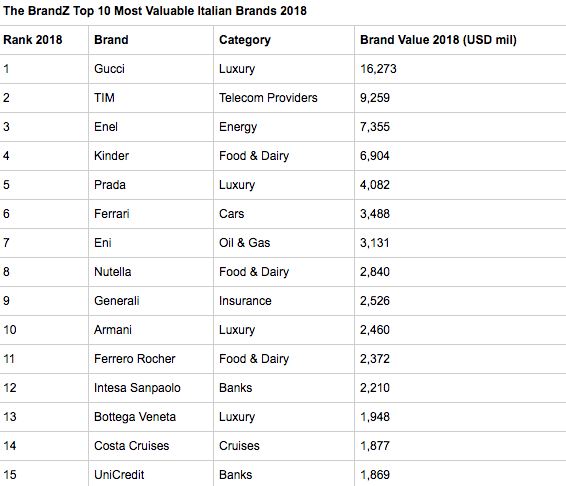Click the Rank 2018 column header
566x486 pixels.
pyautogui.click(x=33, y=40)
